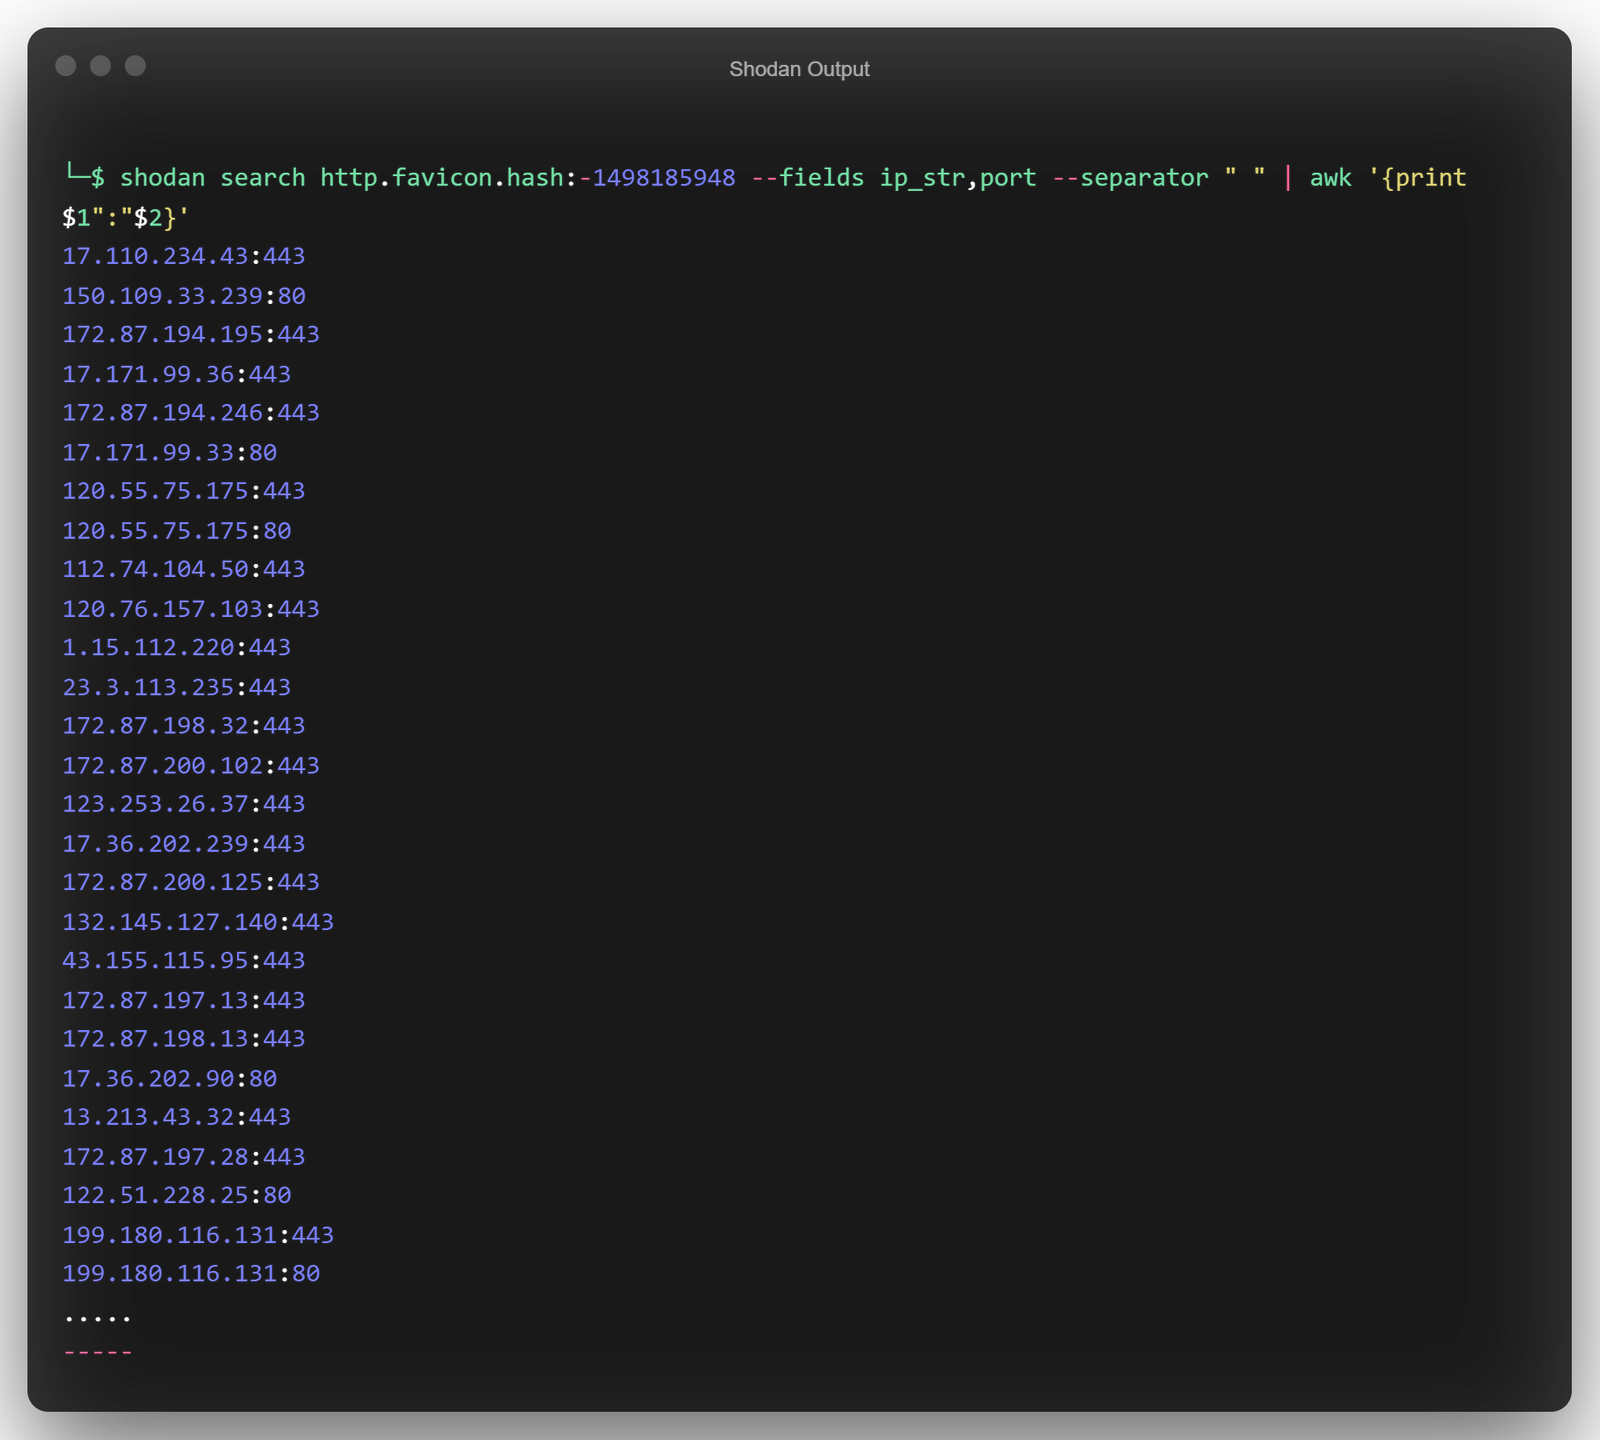Click the $1":"$2}' continuation line

tap(126, 217)
